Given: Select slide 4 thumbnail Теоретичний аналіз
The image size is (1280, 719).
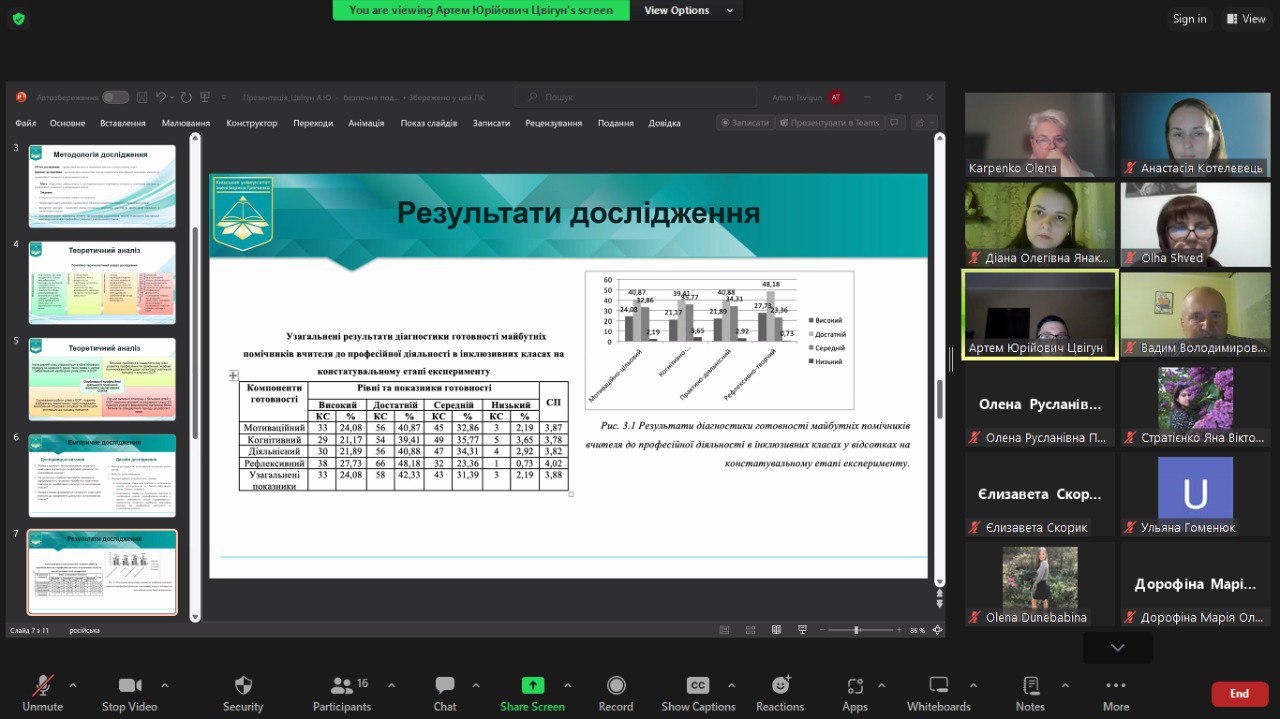Looking at the screenshot, I should coord(102,282).
